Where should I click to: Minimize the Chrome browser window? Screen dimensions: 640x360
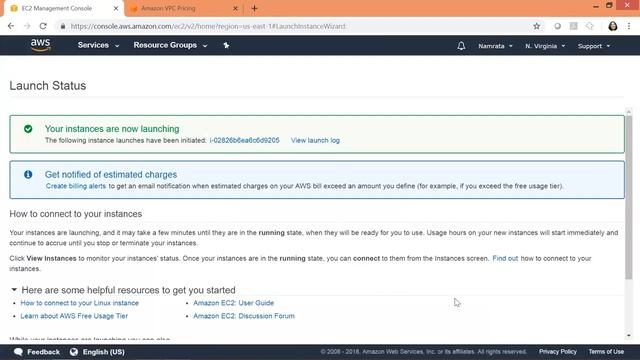click(596, 6)
